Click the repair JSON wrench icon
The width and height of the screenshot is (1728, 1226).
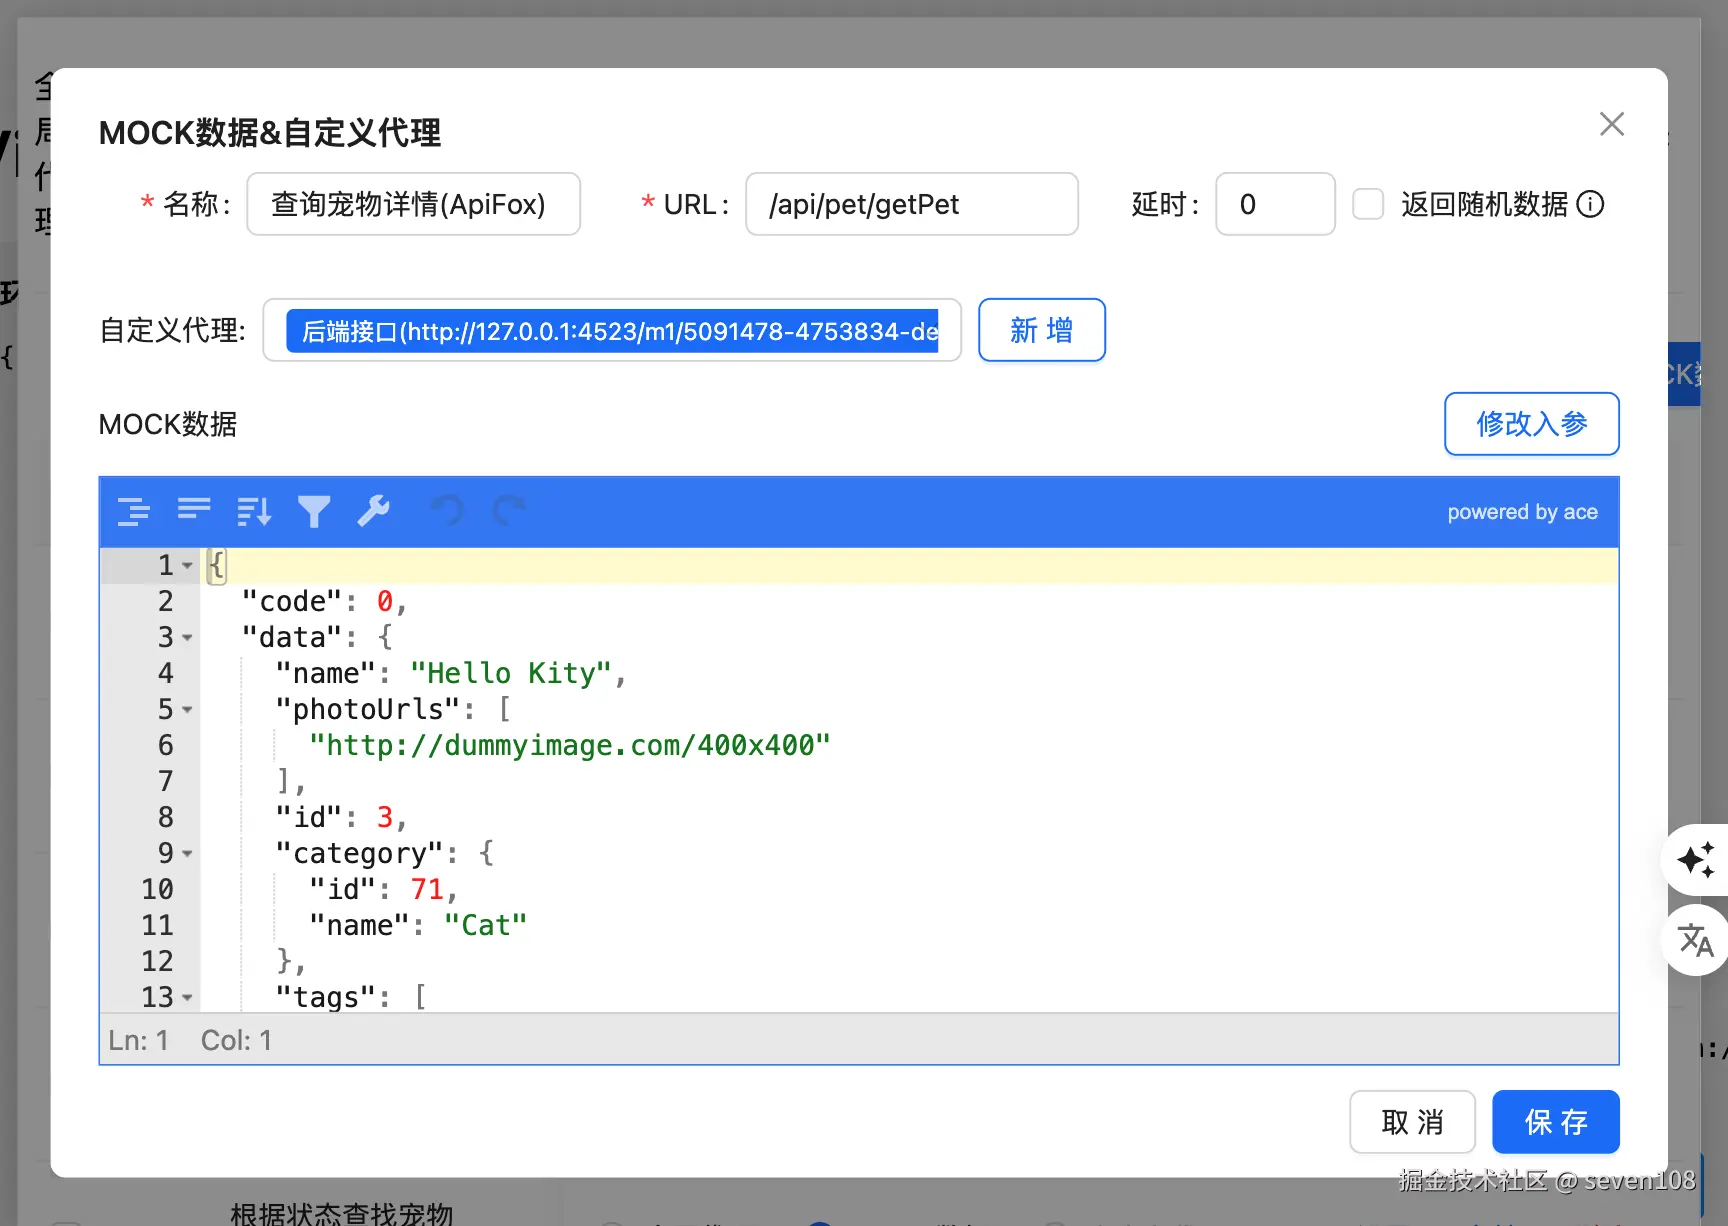point(374,511)
